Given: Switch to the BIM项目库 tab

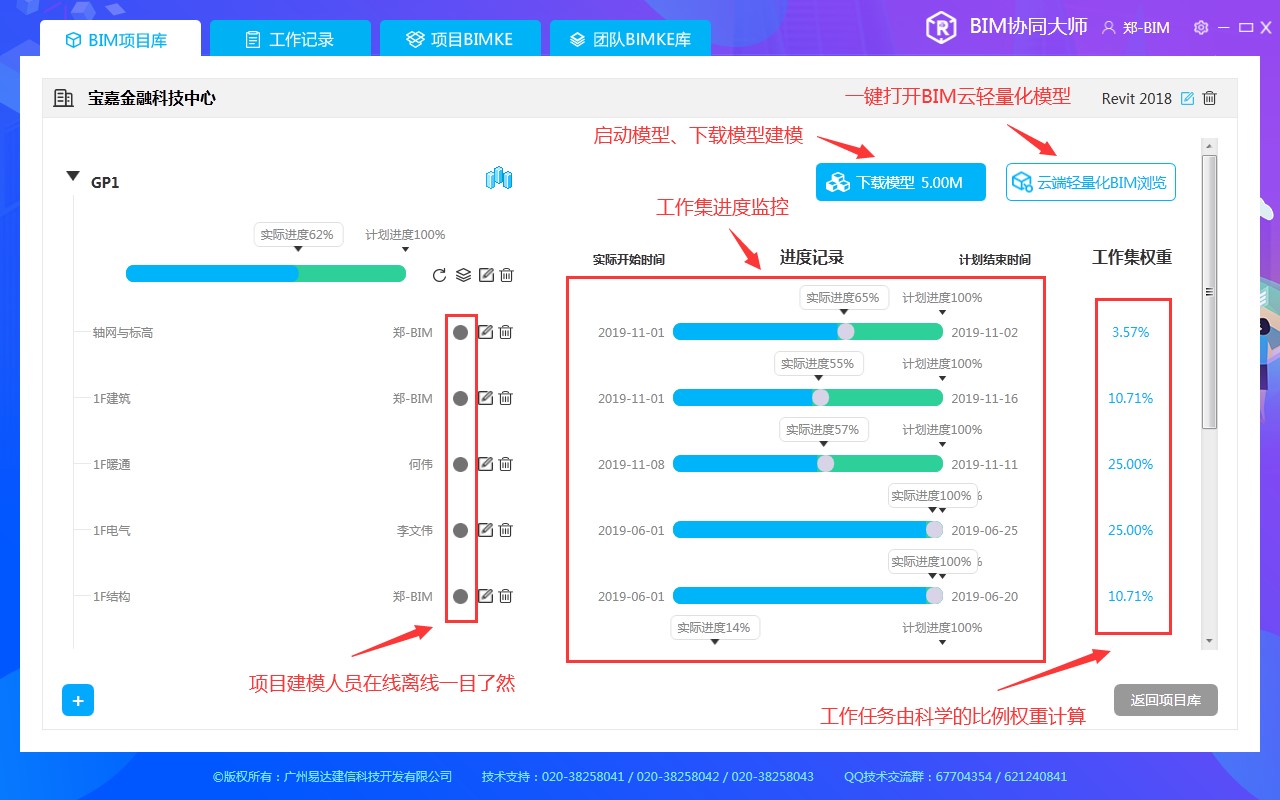Looking at the screenshot, I should click(120, 38).
